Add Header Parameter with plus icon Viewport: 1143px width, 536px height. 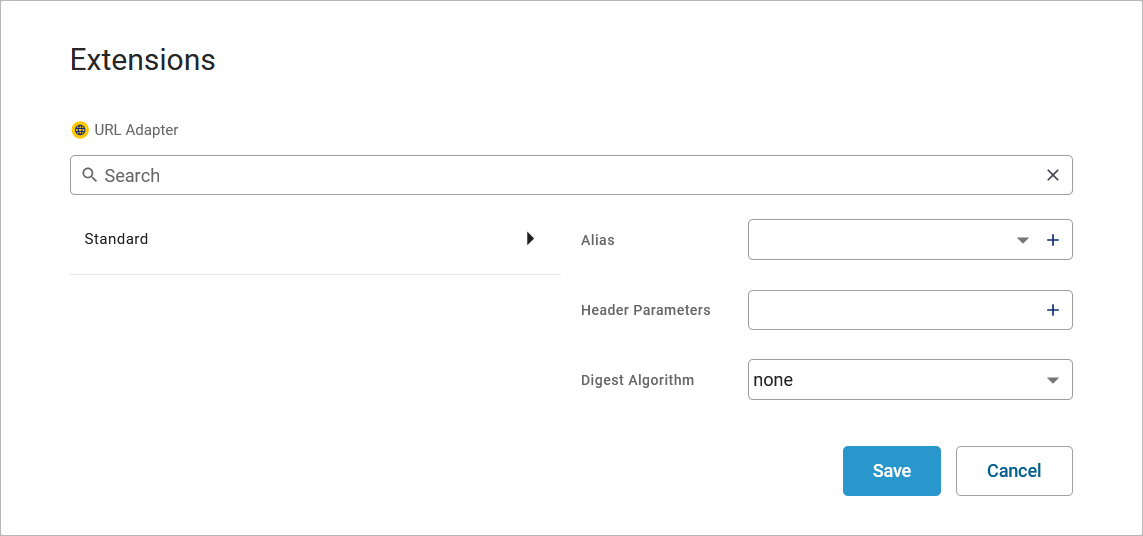1052,310
